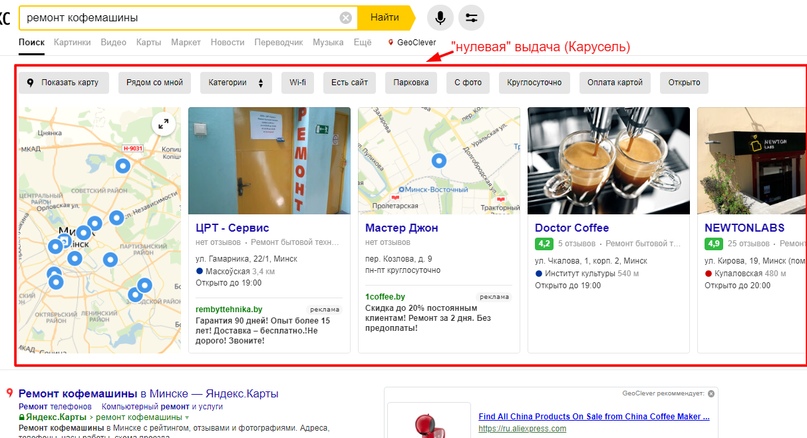
Task: Toggle the Есть сайт filter
Action: click(349, 82)
